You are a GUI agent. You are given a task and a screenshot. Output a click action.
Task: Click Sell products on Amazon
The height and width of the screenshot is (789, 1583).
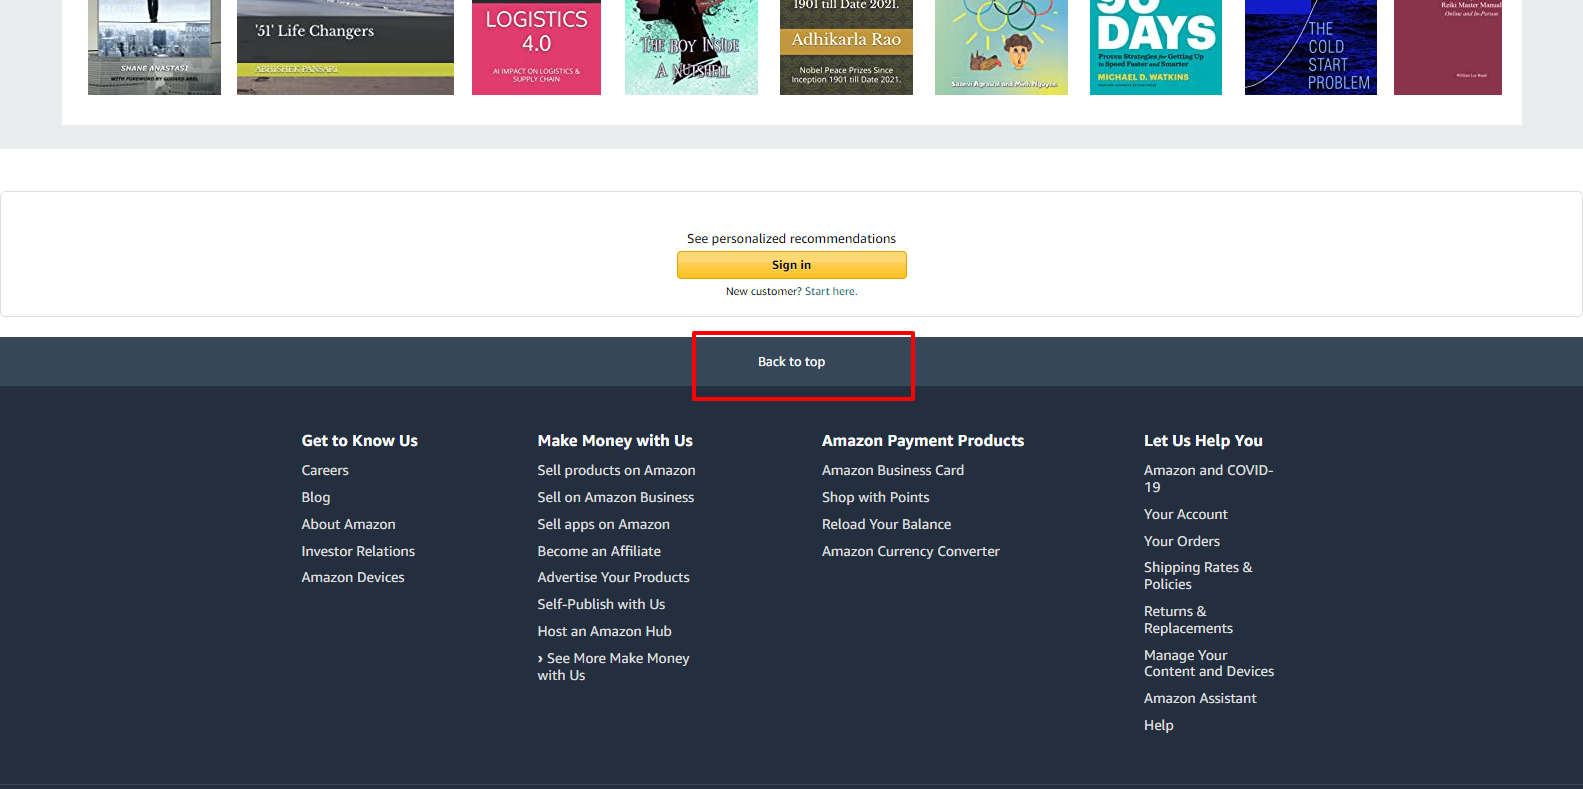[x=616, y=470]
